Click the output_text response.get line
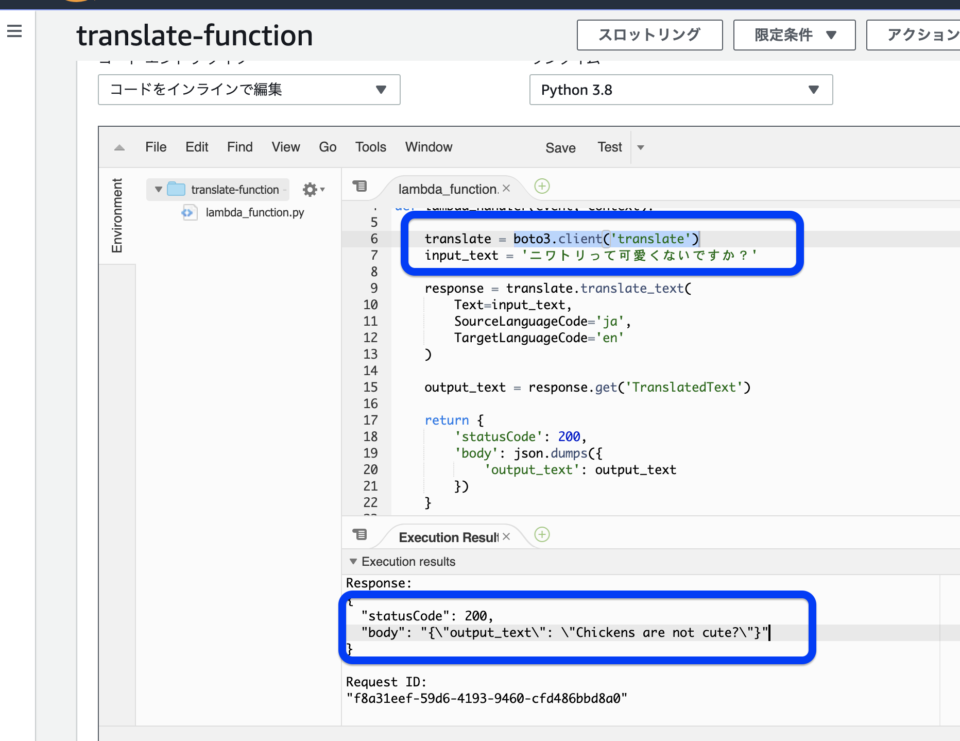The image size is (960, 741). (587, 388)
